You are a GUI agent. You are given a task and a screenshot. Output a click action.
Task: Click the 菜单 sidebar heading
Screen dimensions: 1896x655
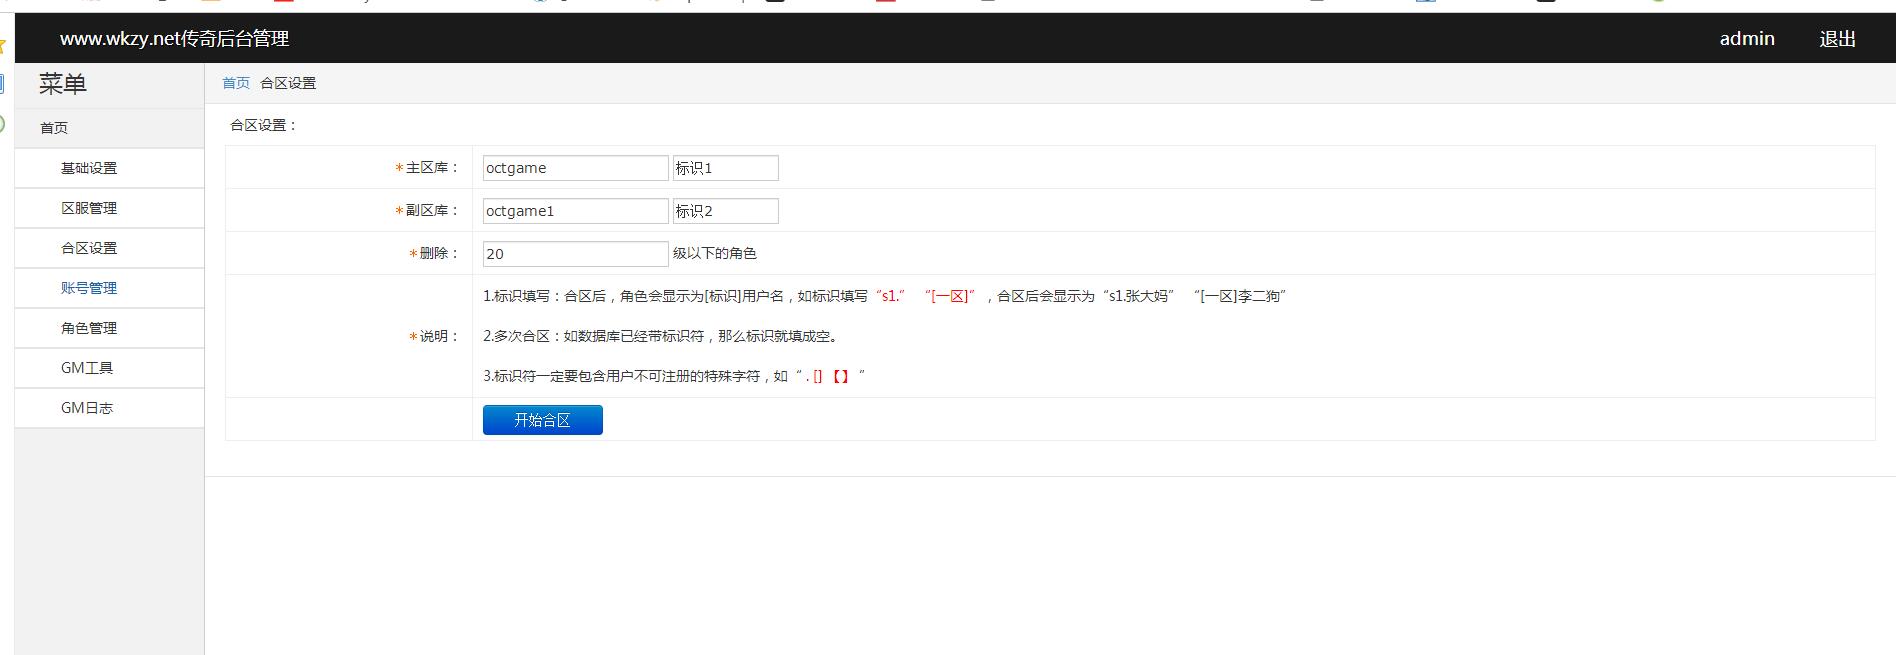[x=63, y=85]
